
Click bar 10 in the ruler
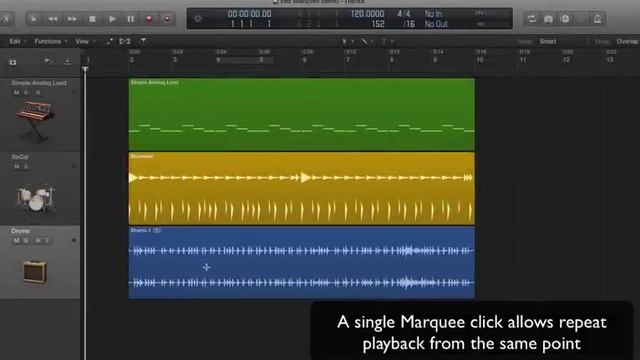[x=480, y=60]
